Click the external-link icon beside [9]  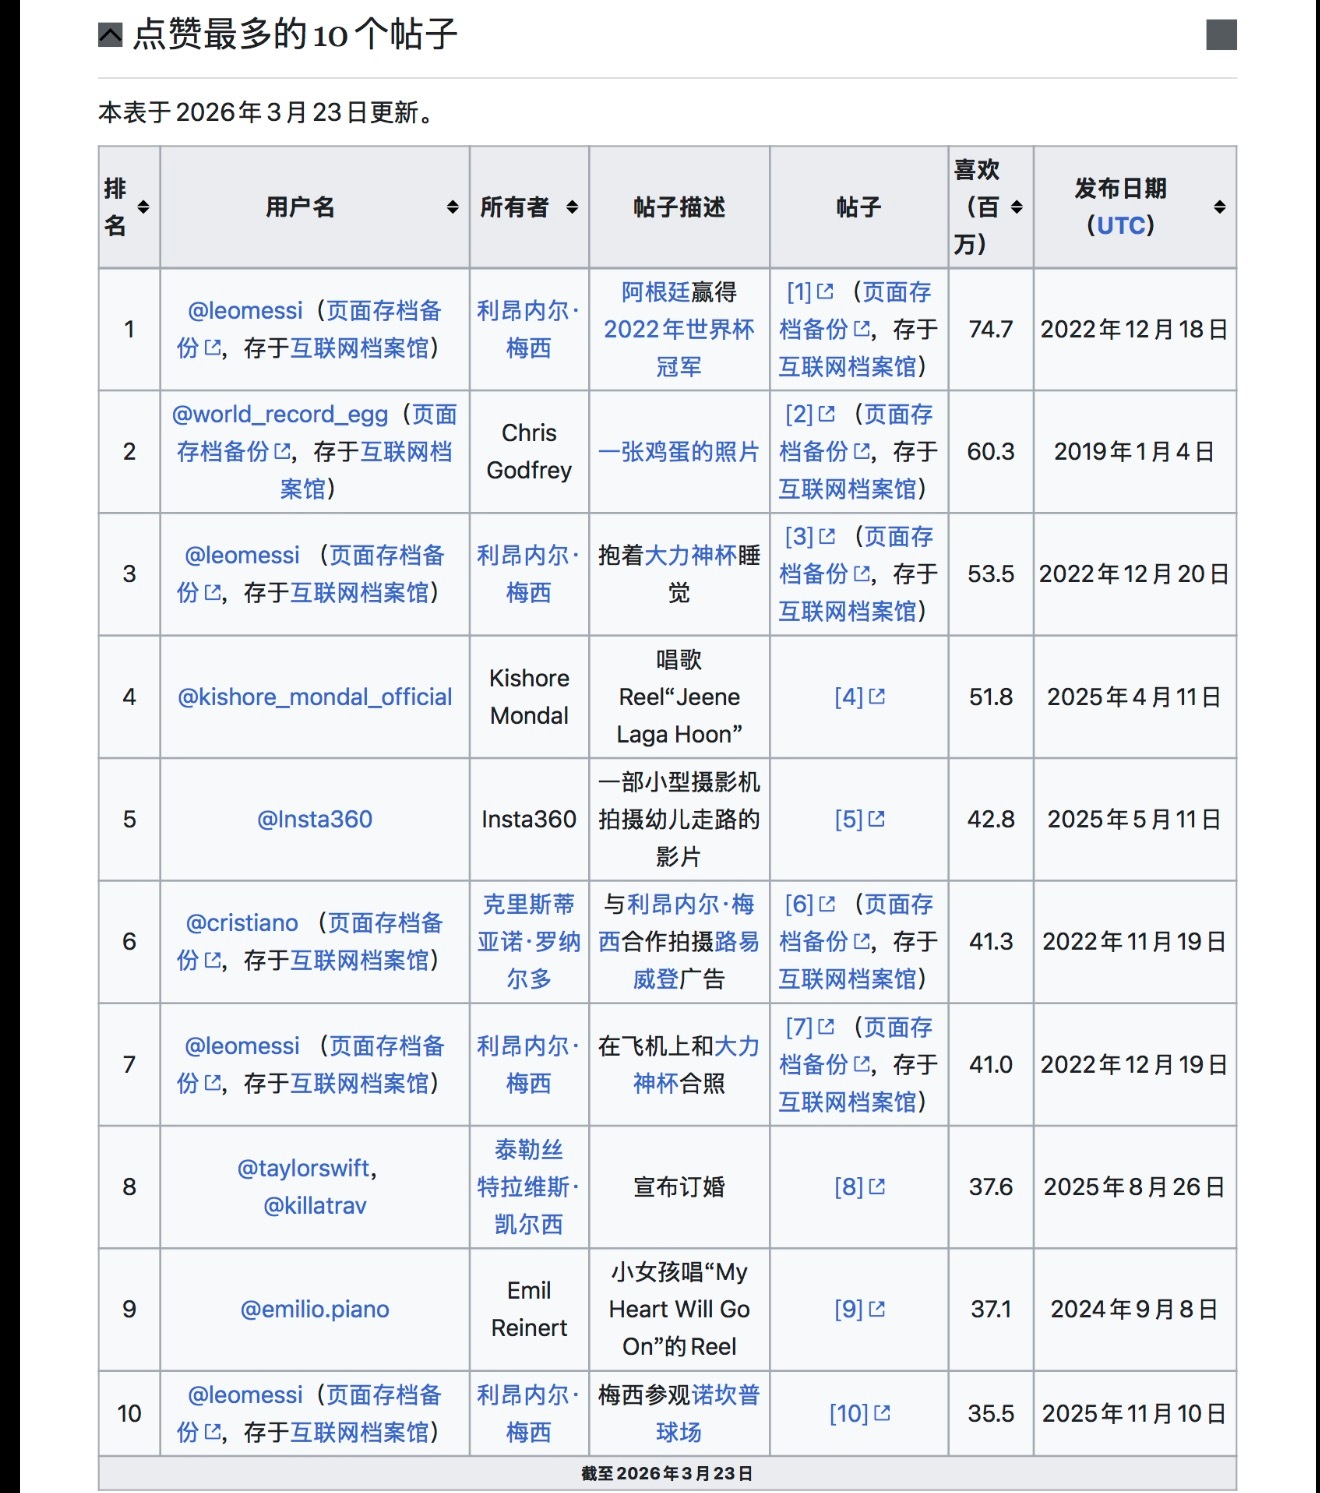[x=879, y=1310]
